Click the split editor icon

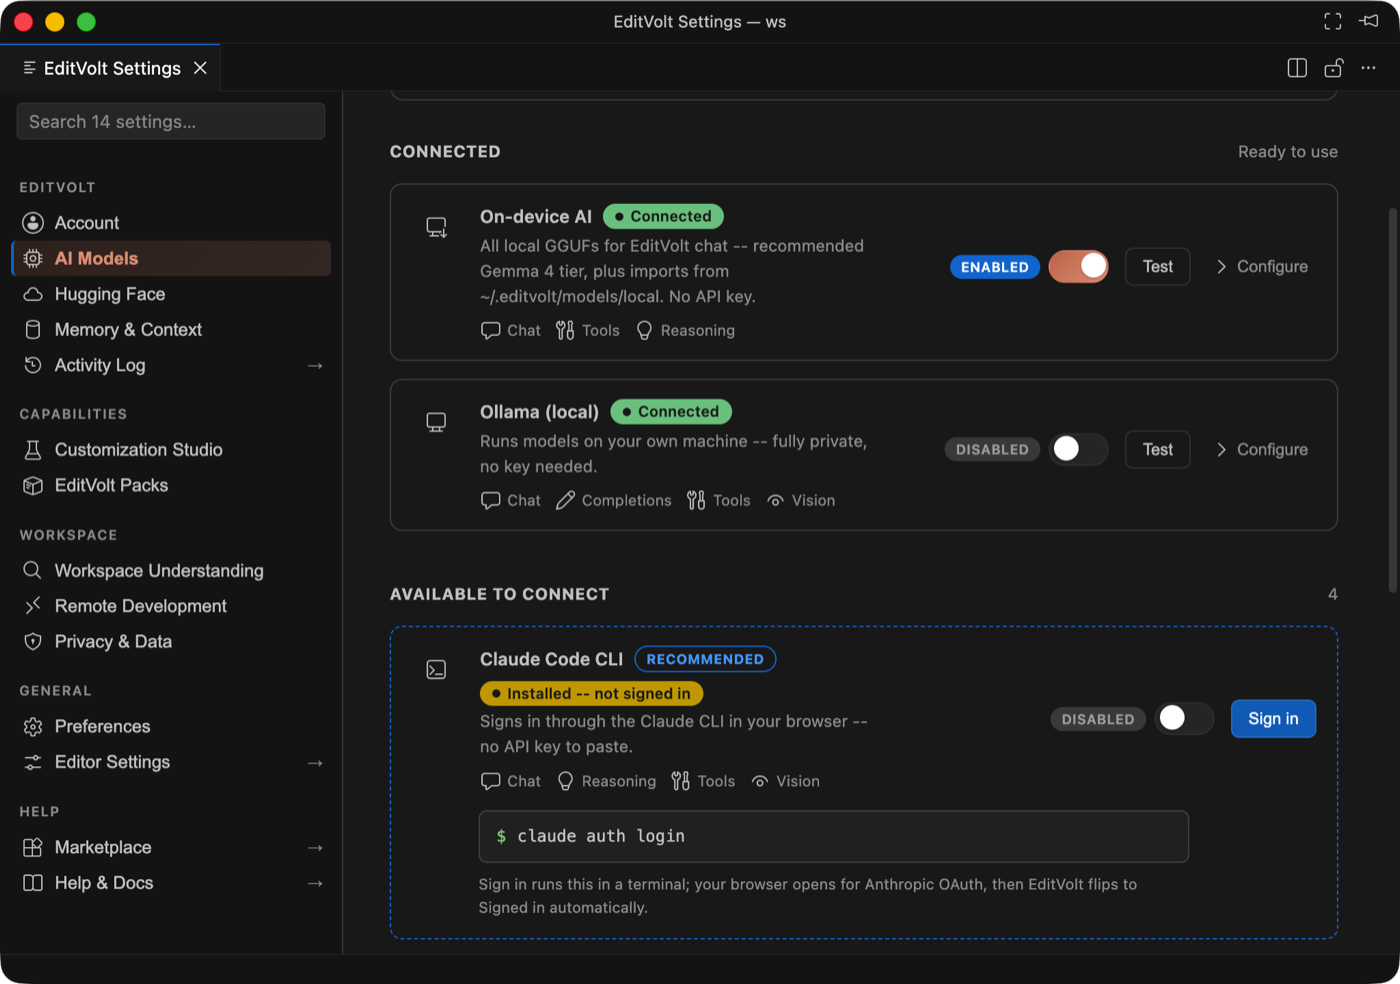coord(1297,68)
